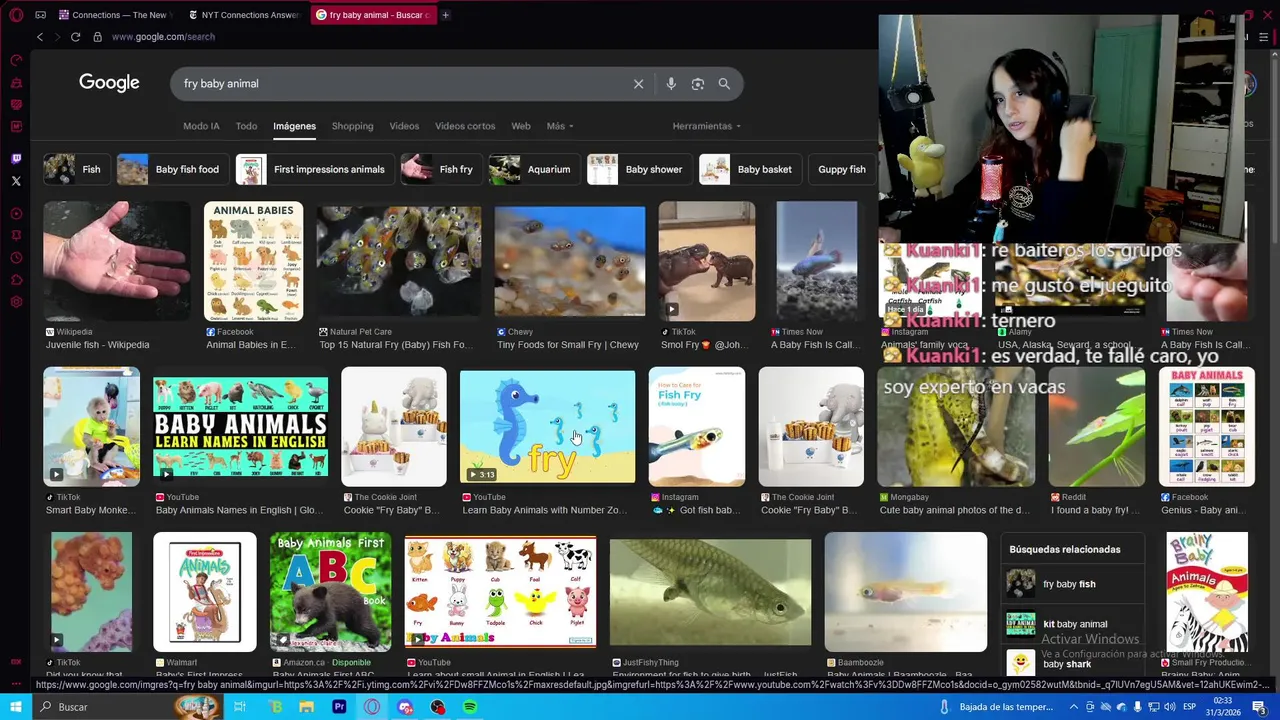Expand the Herramientas tools dropdown
Screen dimensions: 1280x720
707,126
